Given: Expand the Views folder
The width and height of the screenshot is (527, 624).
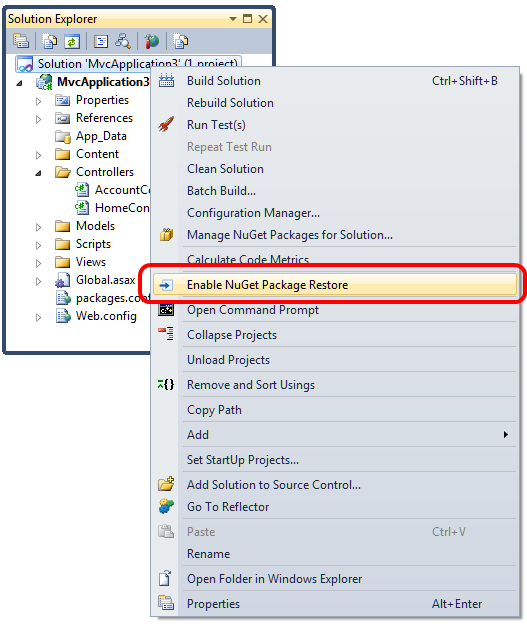Looking at the screenshot, I should point(39,263).
